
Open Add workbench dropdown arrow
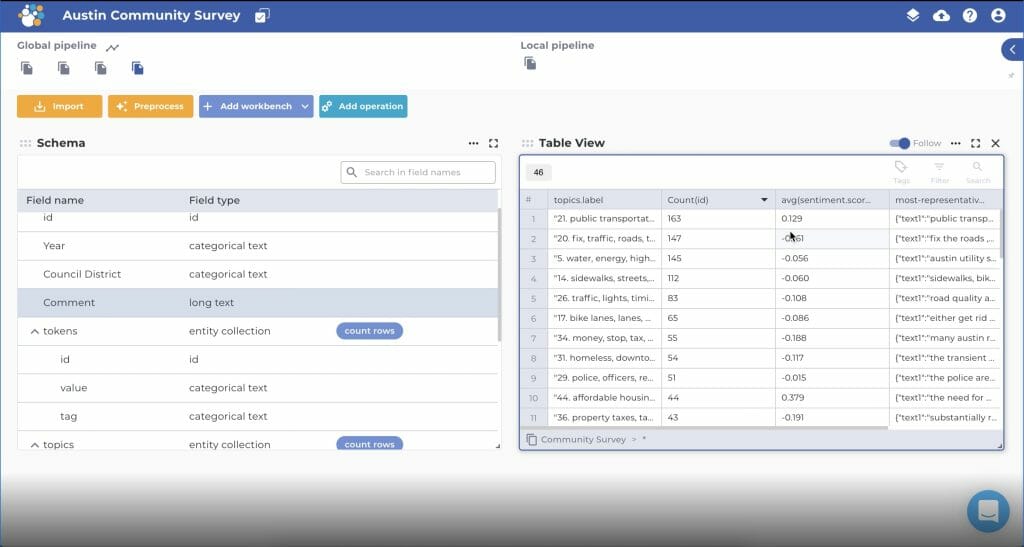click(305, 106)
